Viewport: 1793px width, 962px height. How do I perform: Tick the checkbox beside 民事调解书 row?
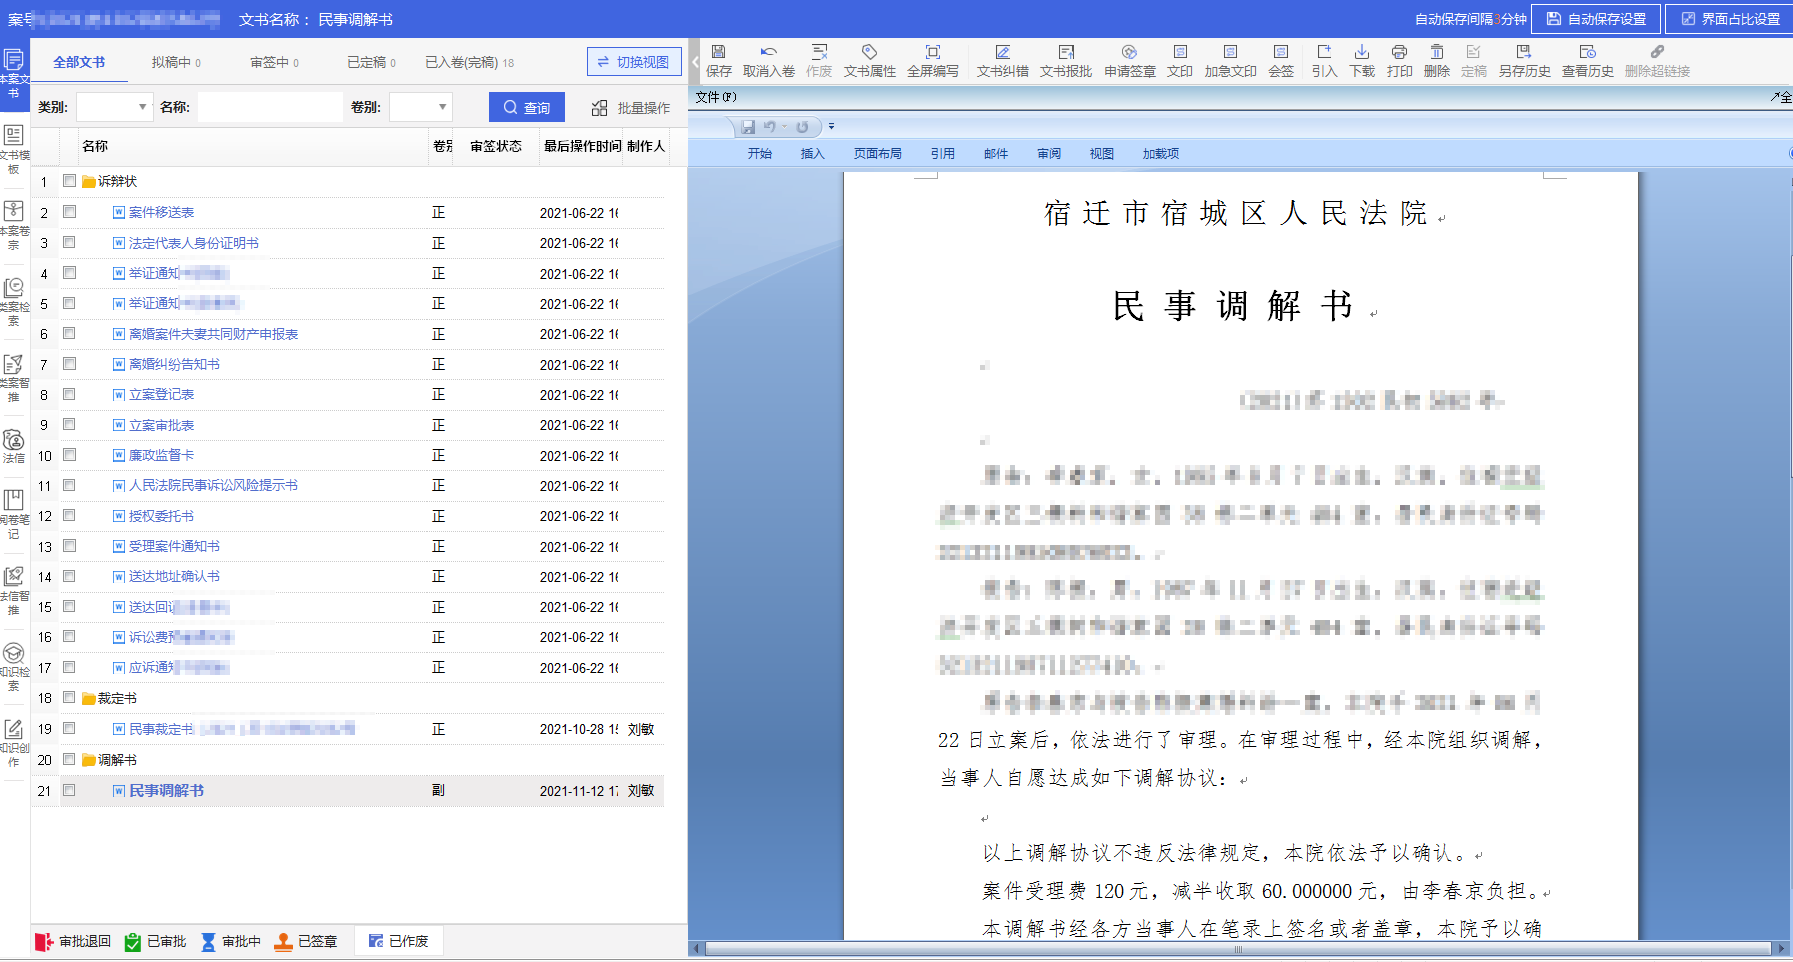70,790
